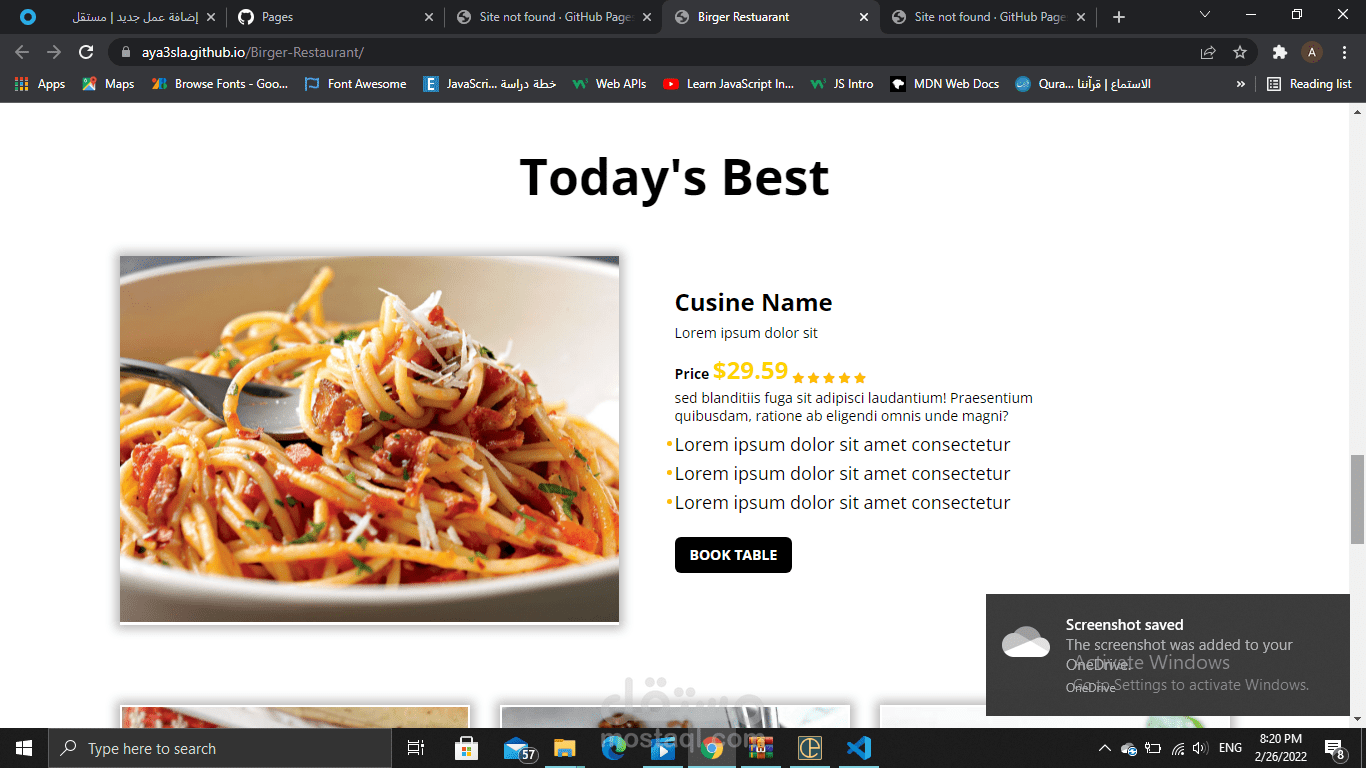This screenshot has height=768, width=1366.
Task: Share this page via address bar icon
Action: click(1208, 52)
